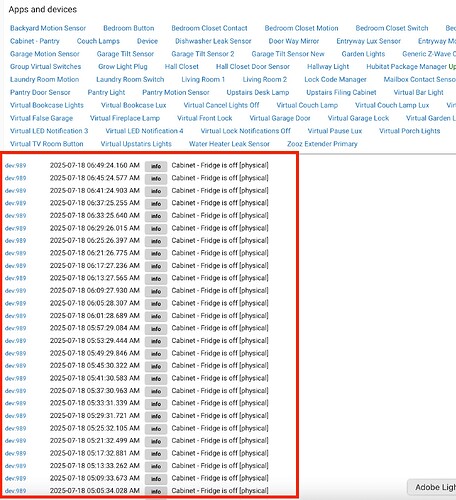Select Lock Code Manager link
This screenshot has width=456, height=500.
pyautogui.click(x=335, y=80)
